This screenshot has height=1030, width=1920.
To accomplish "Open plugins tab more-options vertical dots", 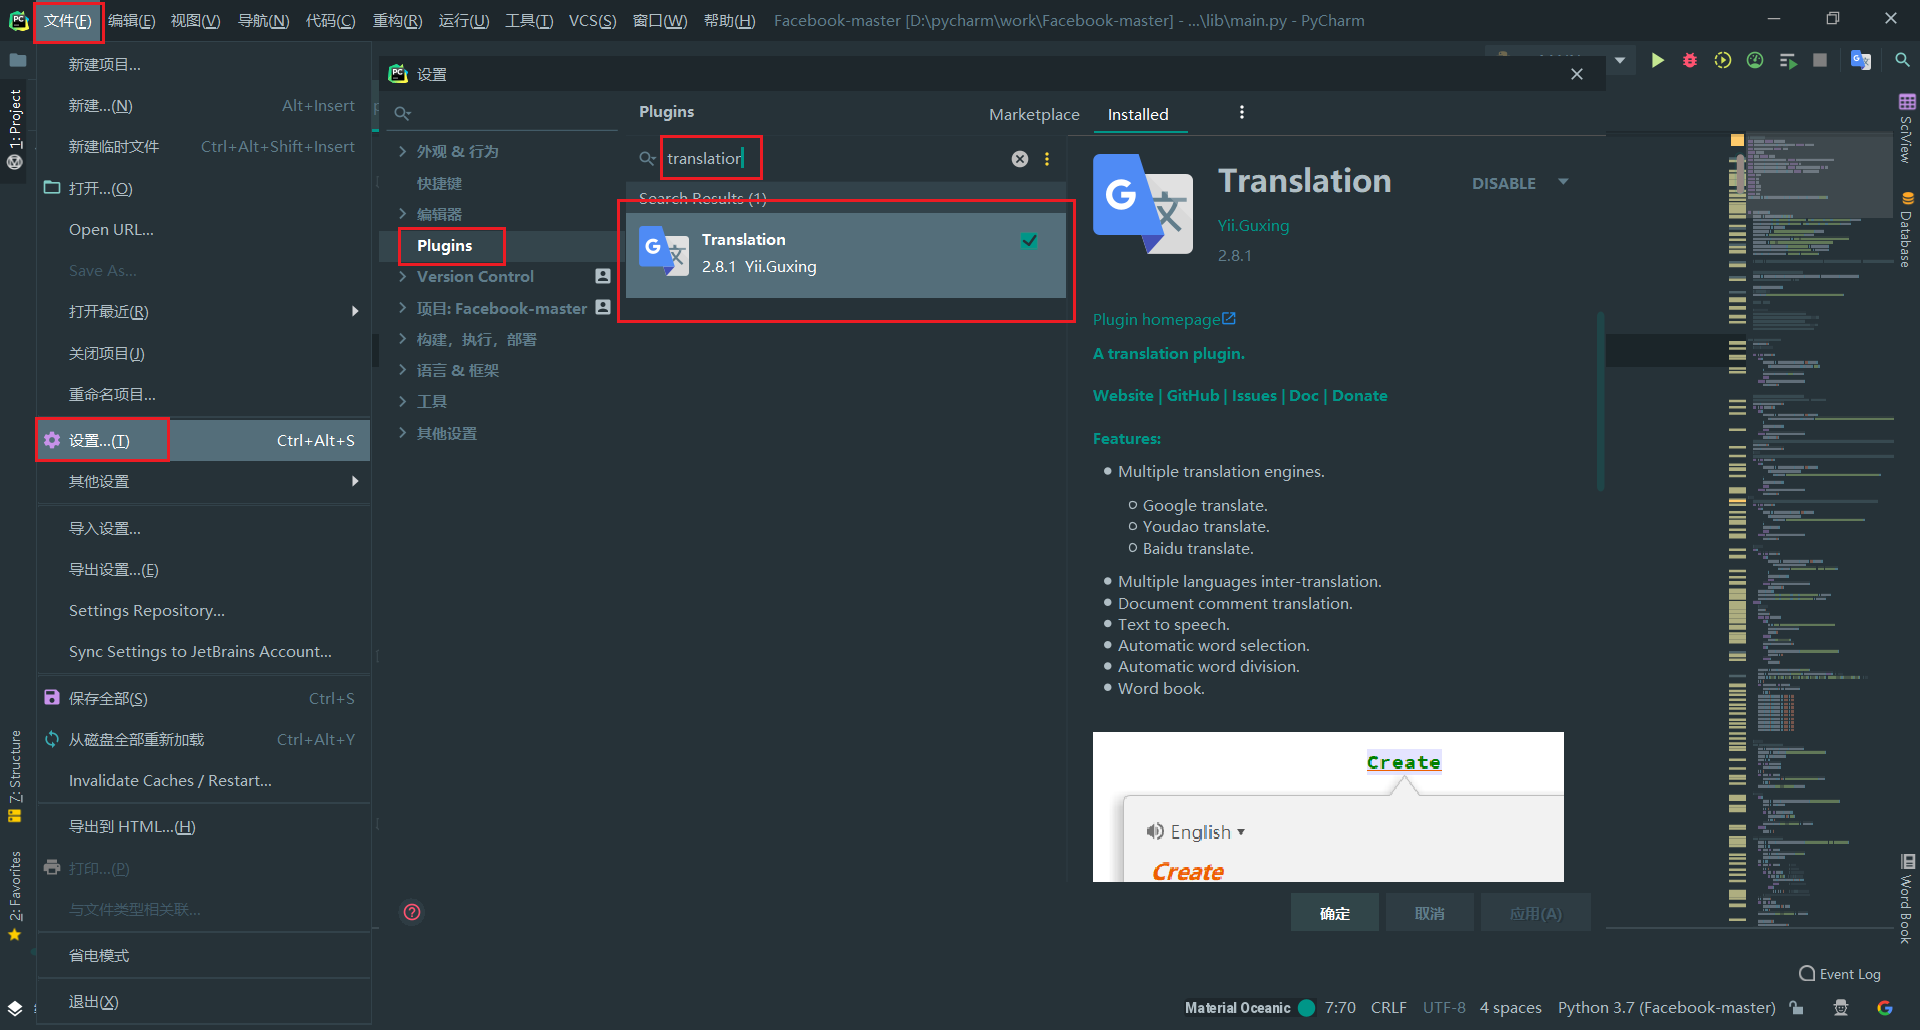I will click(1242, 112).
